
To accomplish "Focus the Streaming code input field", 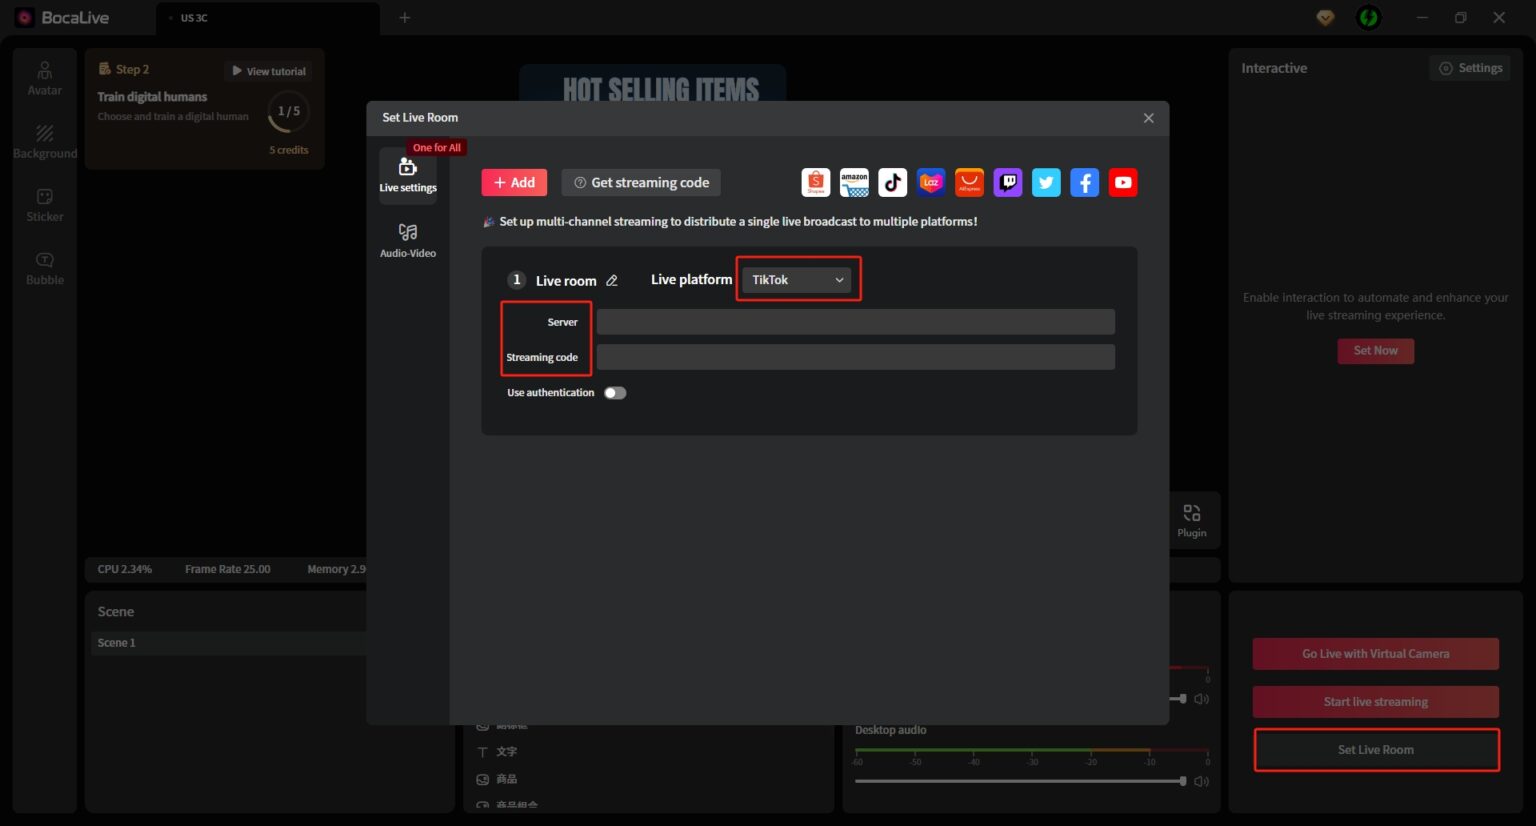I will [x=855, y=357].
